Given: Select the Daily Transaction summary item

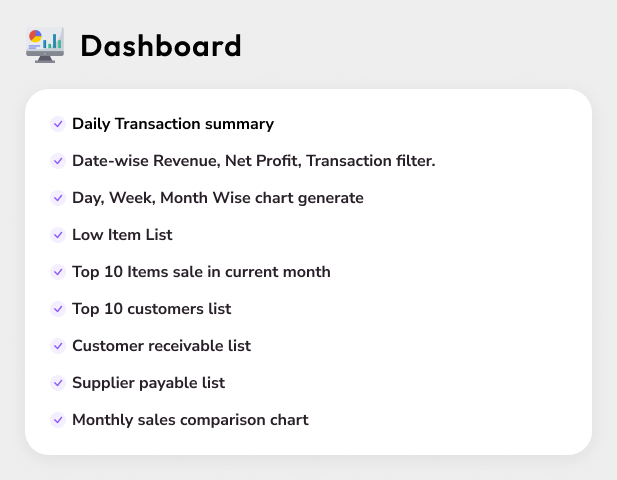Looking at the screenshot, I should [x=173, y=124].
